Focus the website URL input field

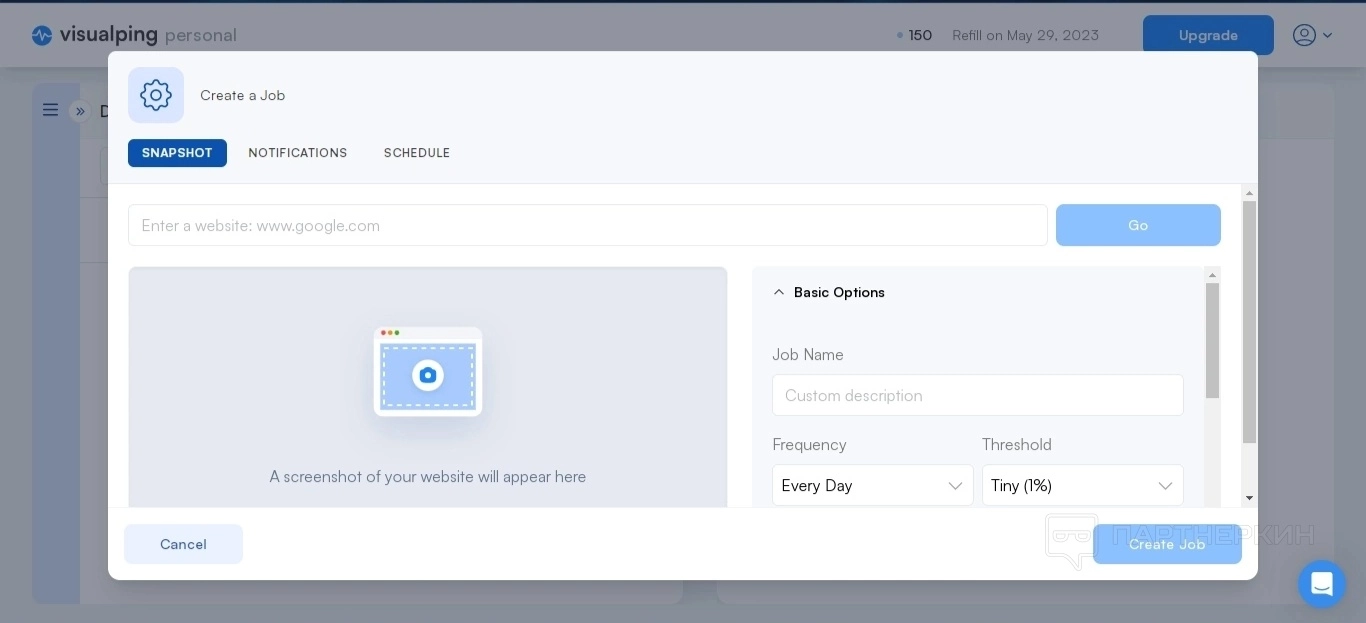pyautogui.click(x=587, y=225)
